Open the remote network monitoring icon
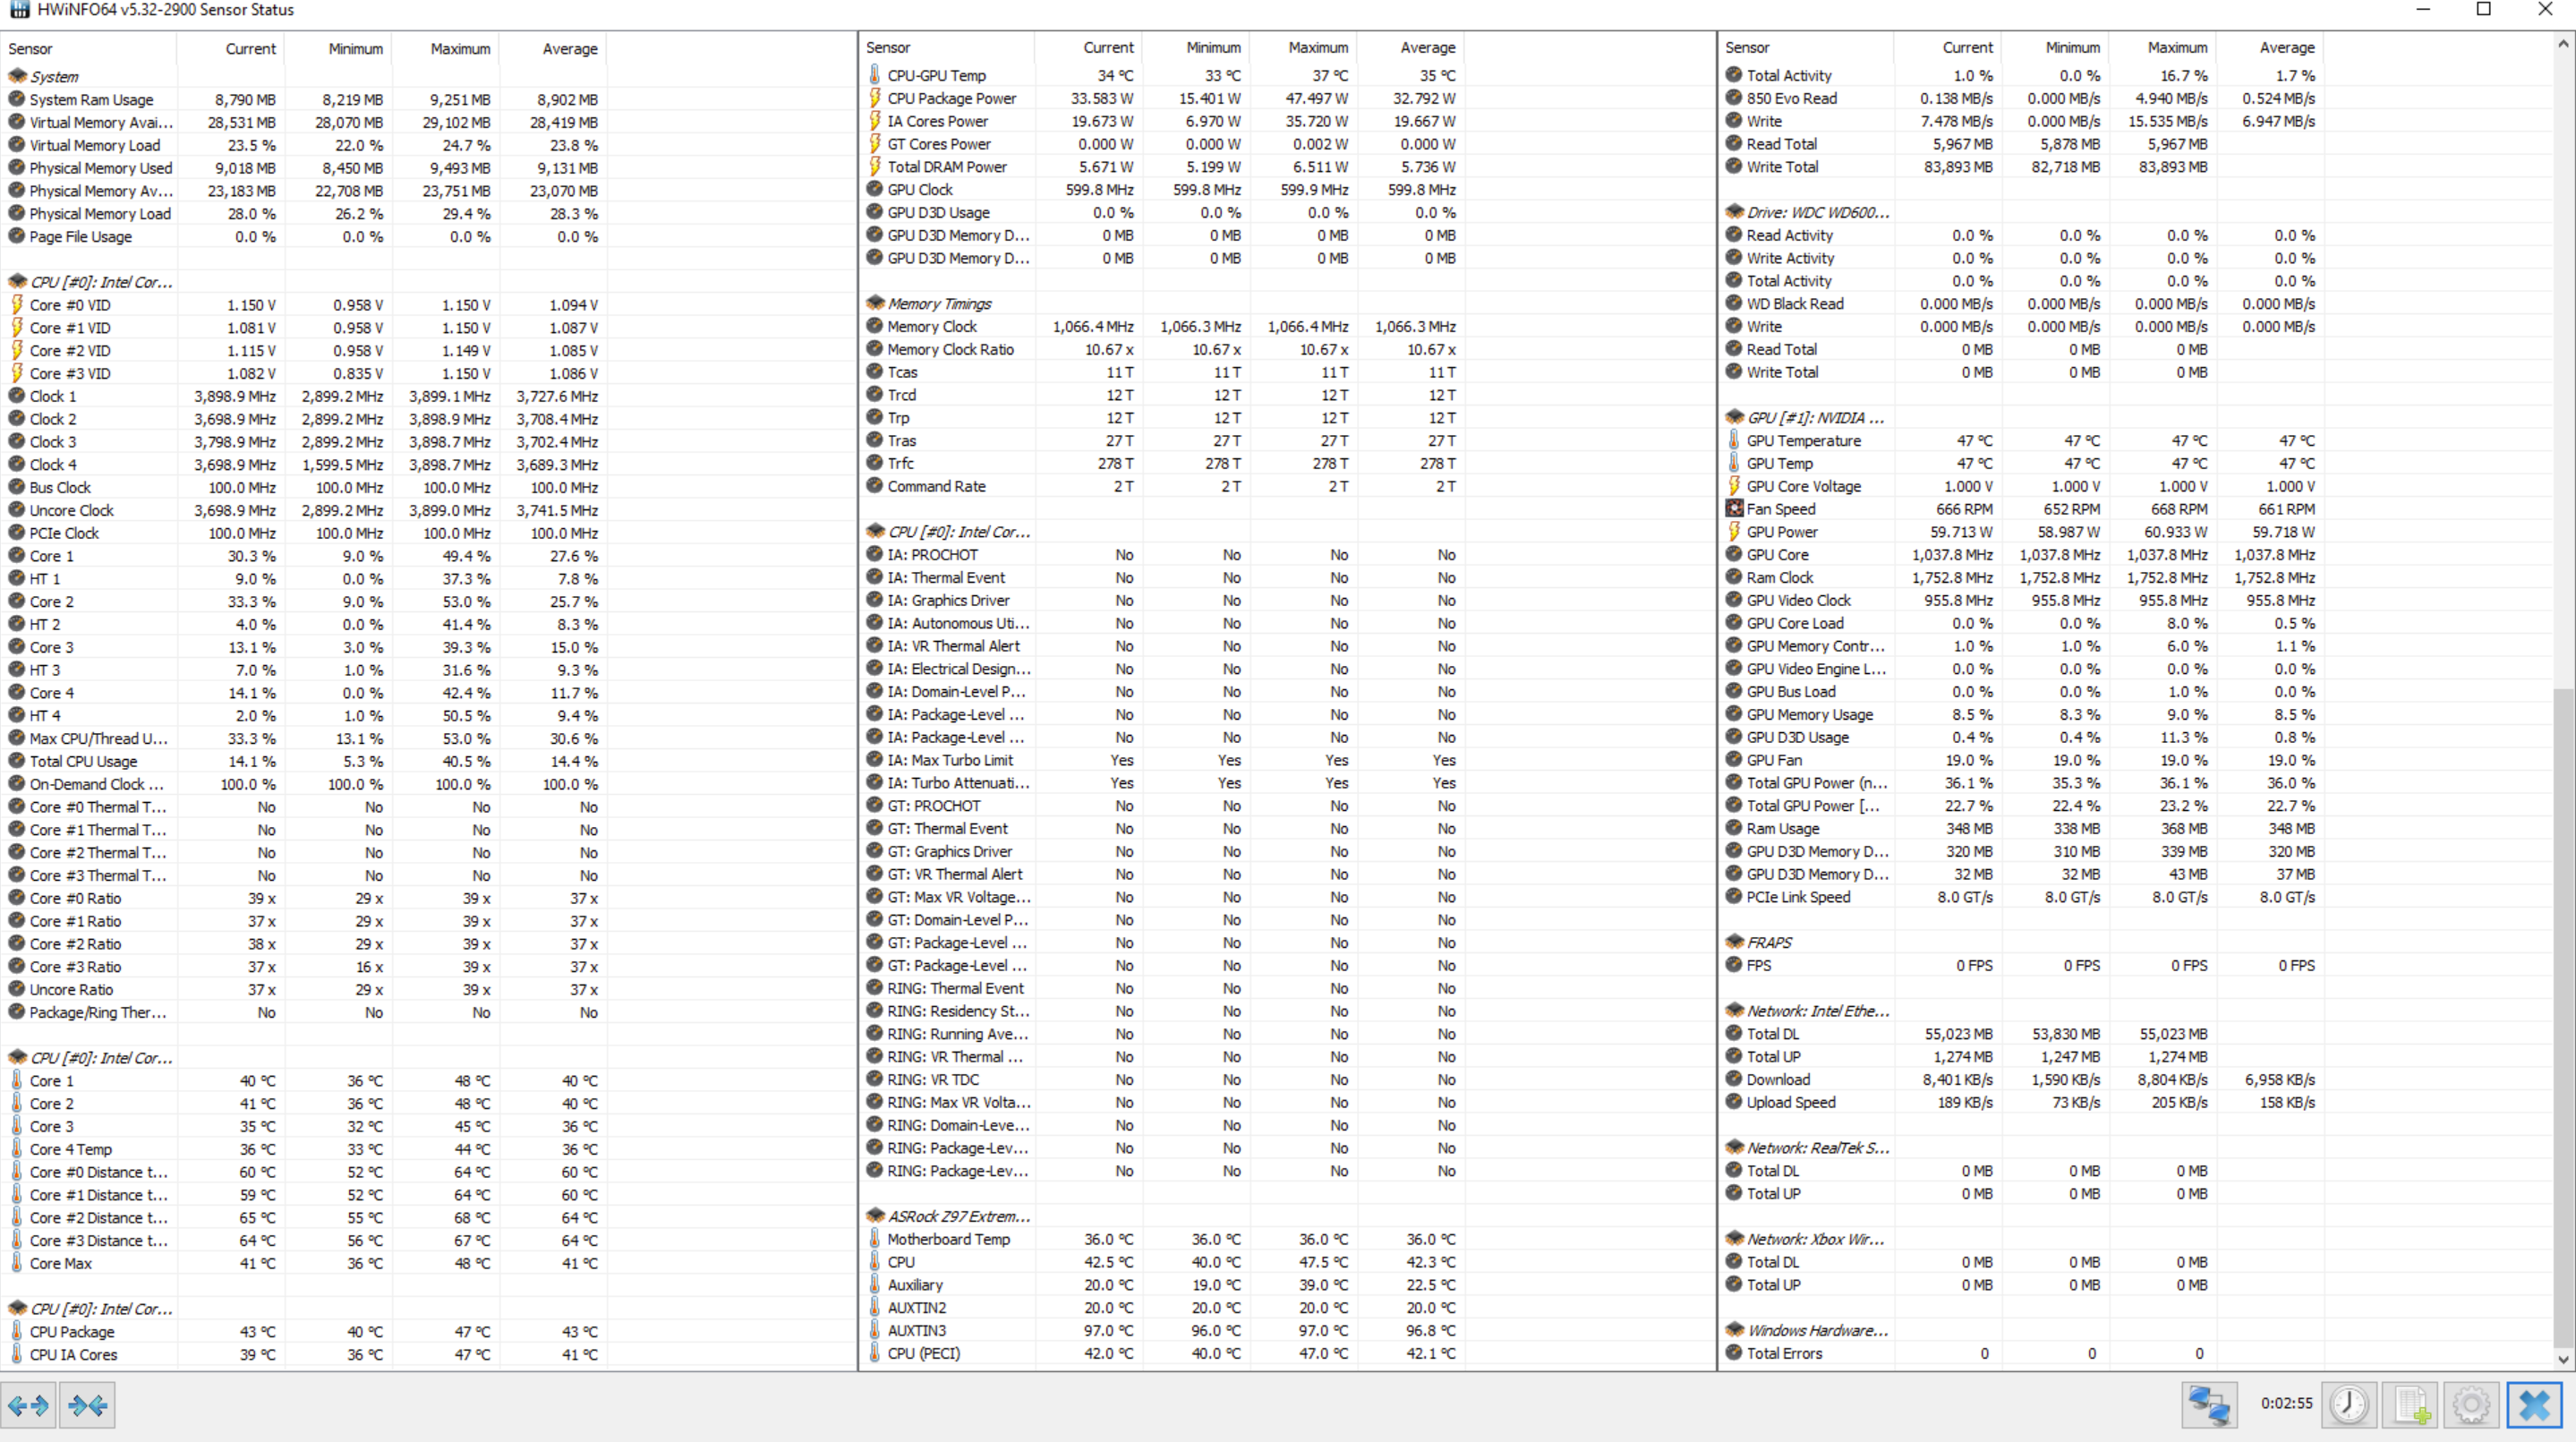Image resolution: width=2576 pixels, height=1442 pixels. click(x=2209, y=1404)
